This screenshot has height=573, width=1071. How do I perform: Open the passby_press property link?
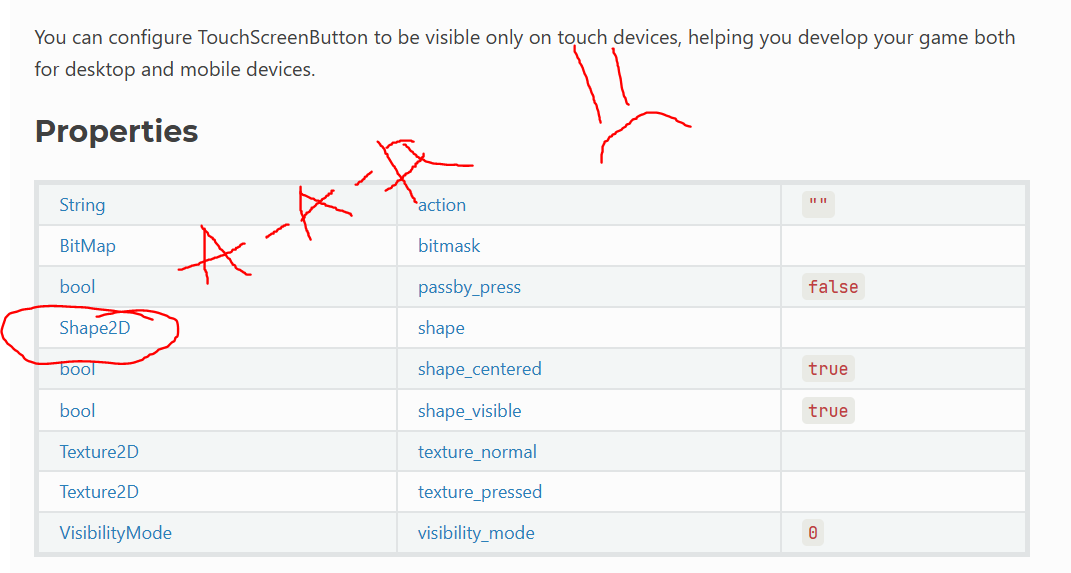[x=469, y=287]
